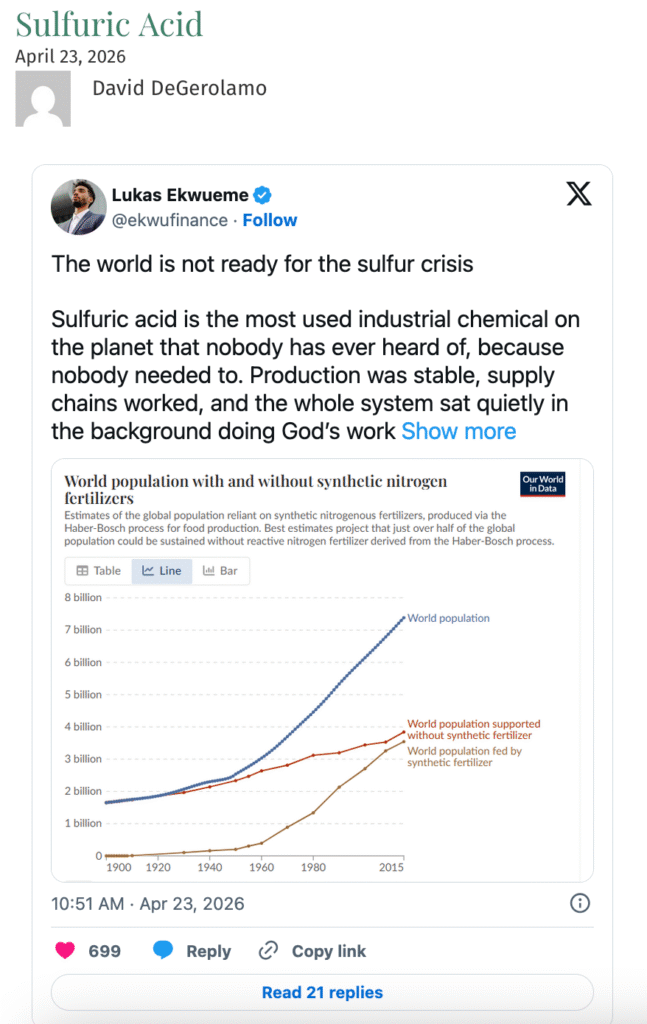Switch to the Bar chart tab

pyautogui.click(x=220, y=571)
